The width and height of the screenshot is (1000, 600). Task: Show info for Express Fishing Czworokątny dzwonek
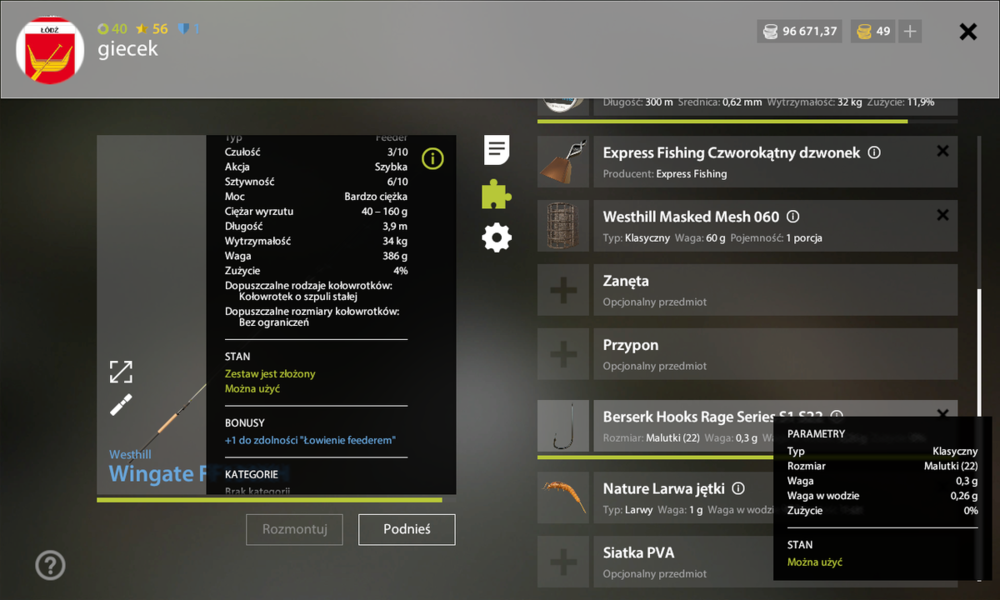point(874,152)
